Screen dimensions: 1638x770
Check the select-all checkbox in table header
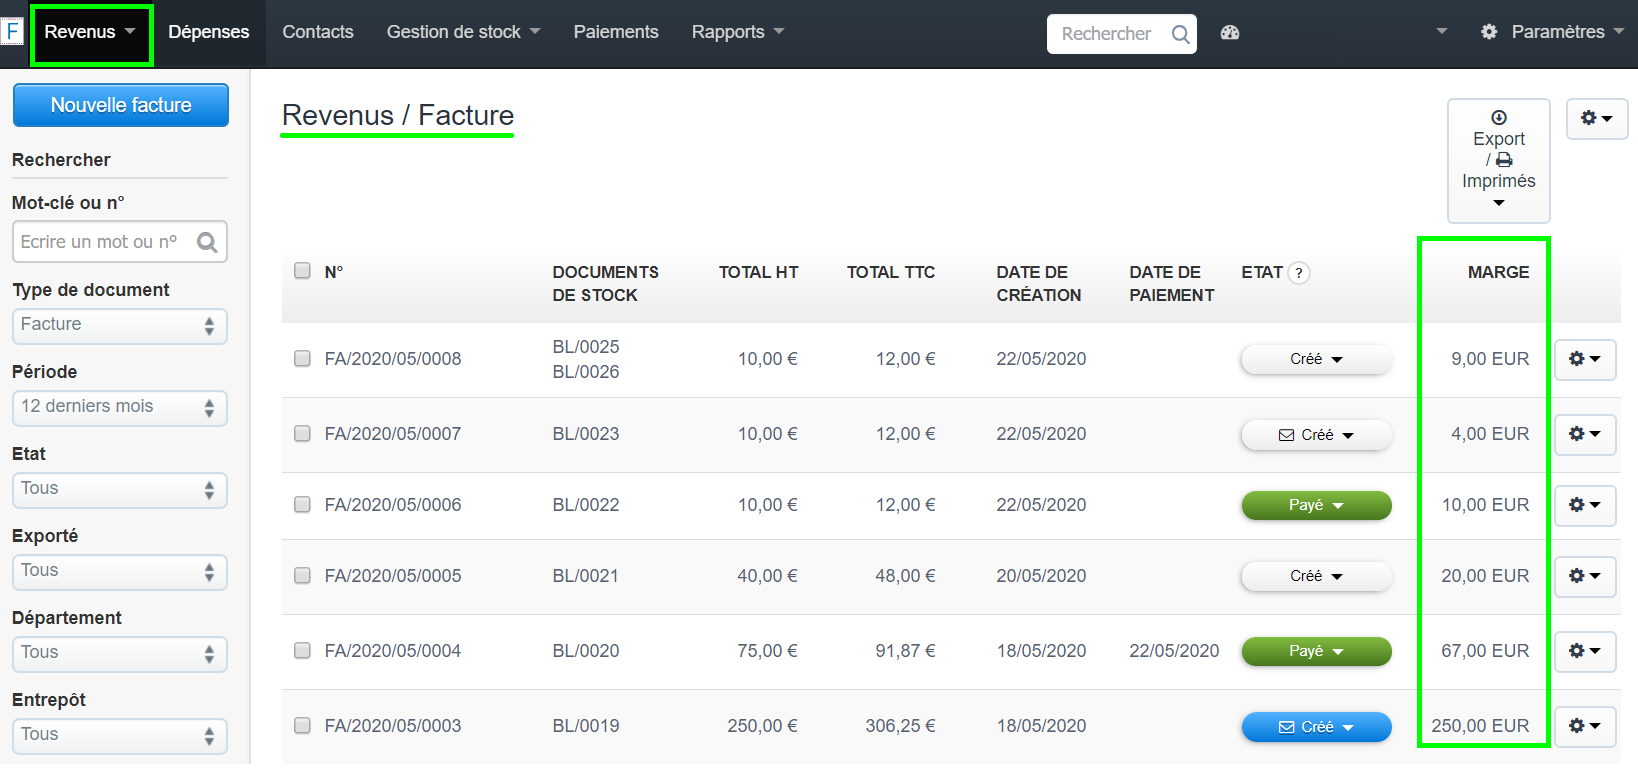coord(302,271)
